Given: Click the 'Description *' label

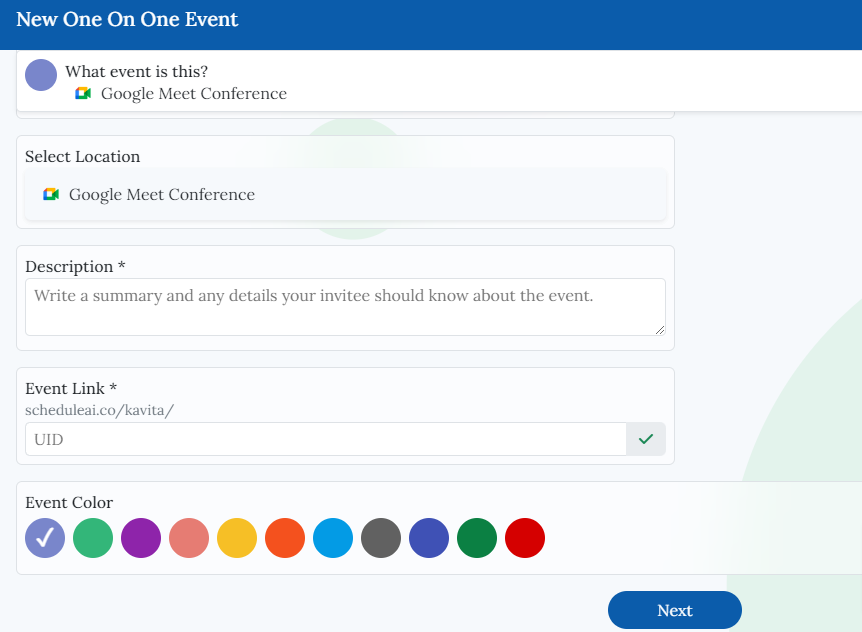Looking at the screenshot, I should (x=75, y=267).
